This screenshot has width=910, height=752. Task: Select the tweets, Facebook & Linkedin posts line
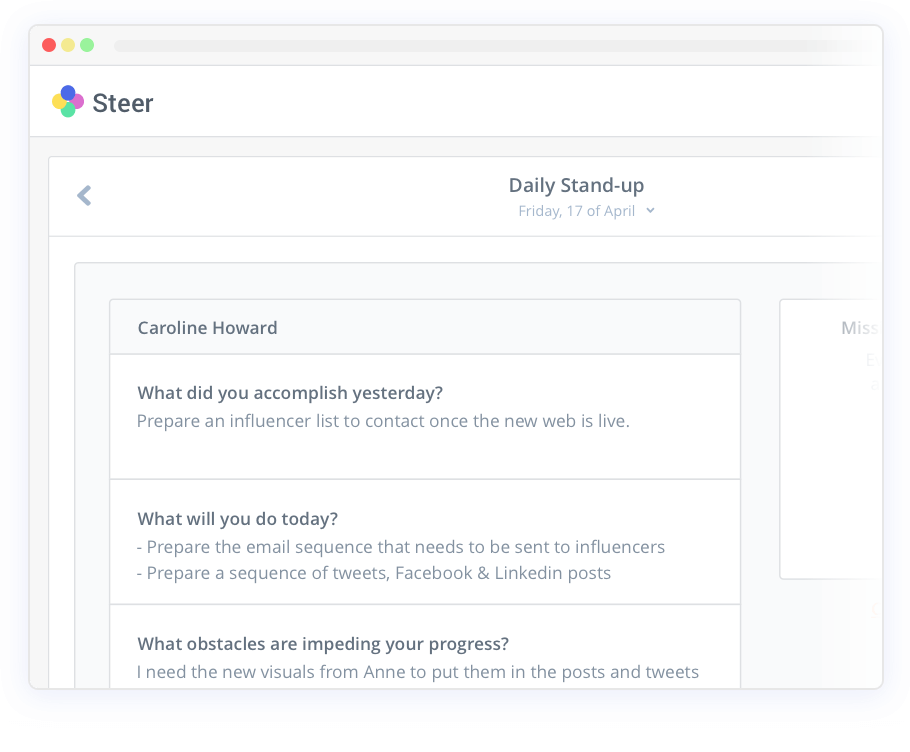coord(374,573)
